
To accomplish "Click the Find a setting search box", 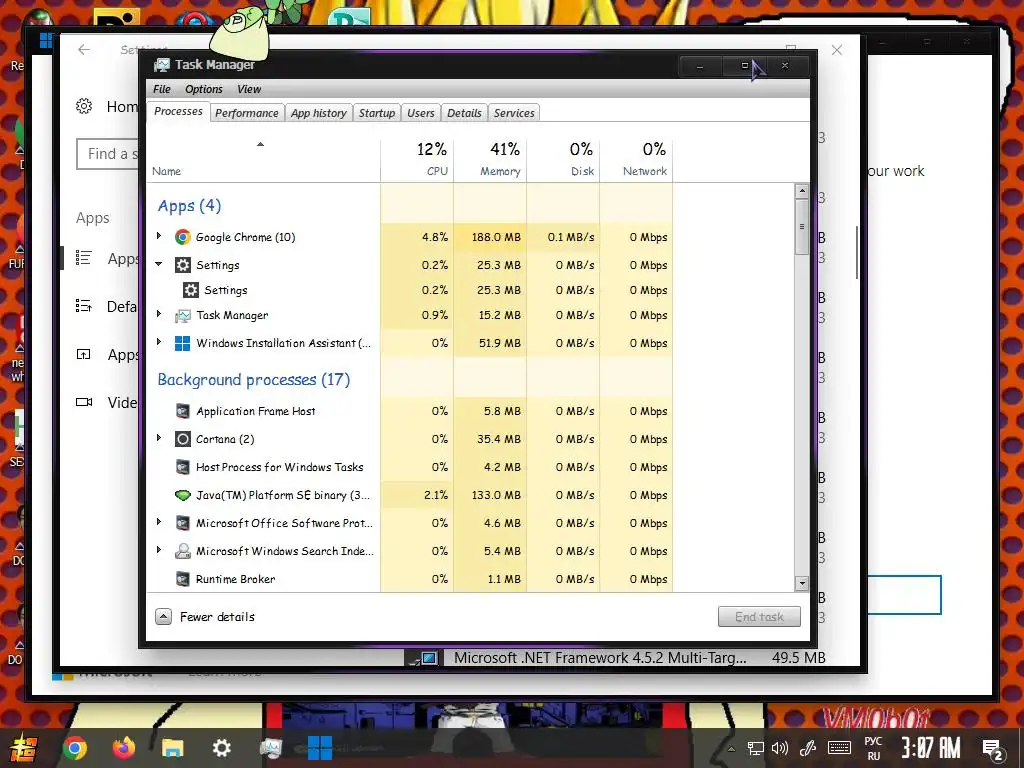I will pyautogui.click(x=108, y=154).
